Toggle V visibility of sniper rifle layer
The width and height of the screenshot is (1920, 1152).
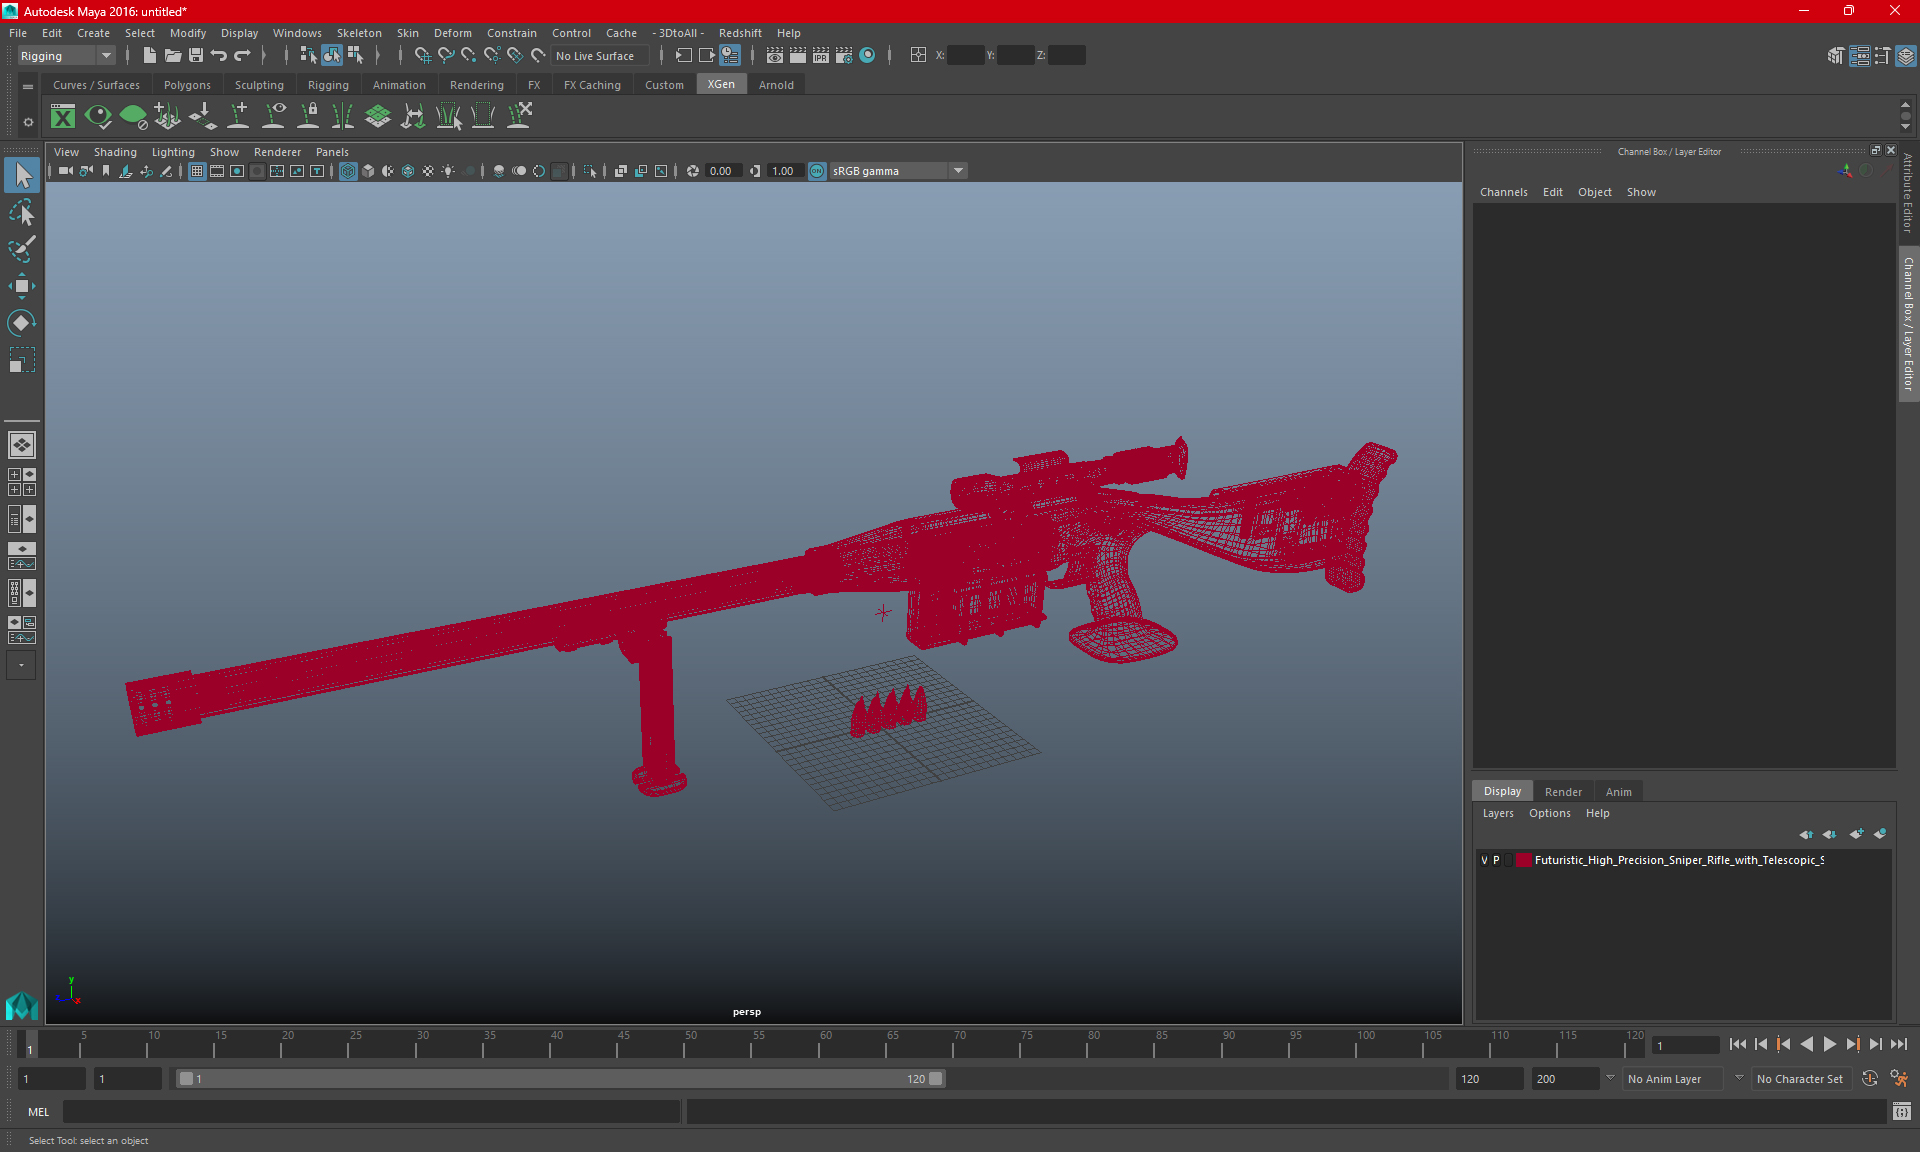tap(1484, 860)
